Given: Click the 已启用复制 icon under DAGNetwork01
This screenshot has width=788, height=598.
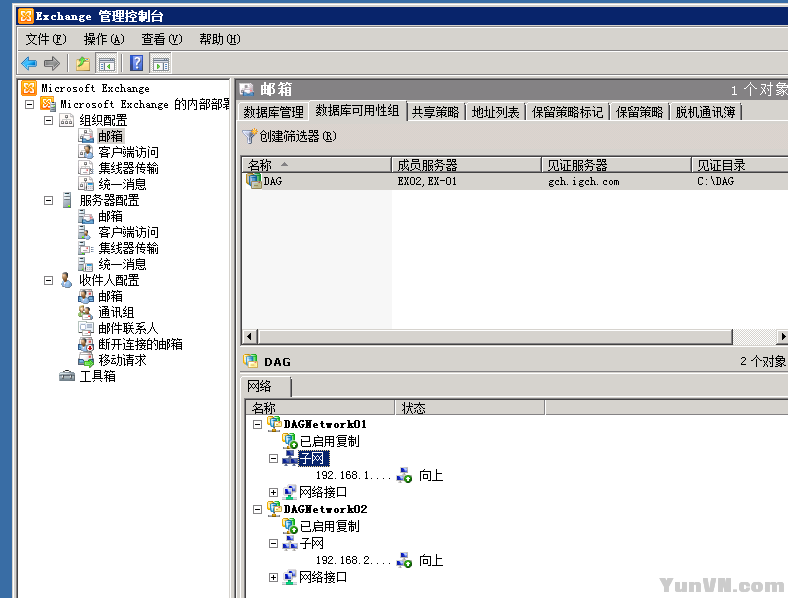Looking at the screenshot, I should coord(290,441).
